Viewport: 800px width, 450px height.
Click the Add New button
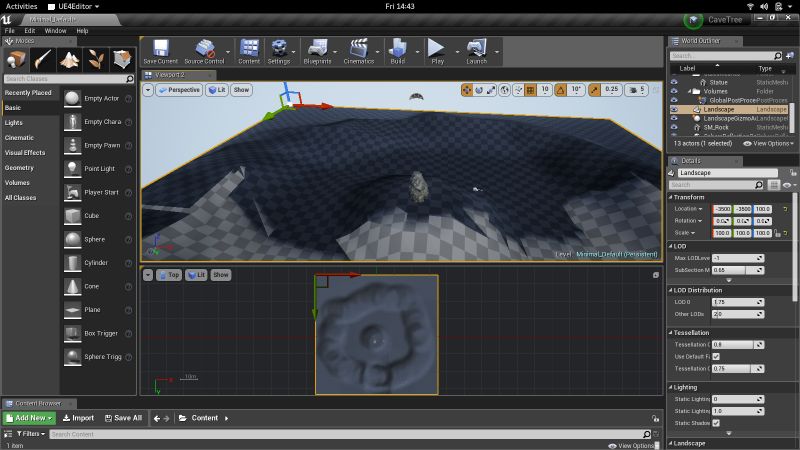point(29,418)
